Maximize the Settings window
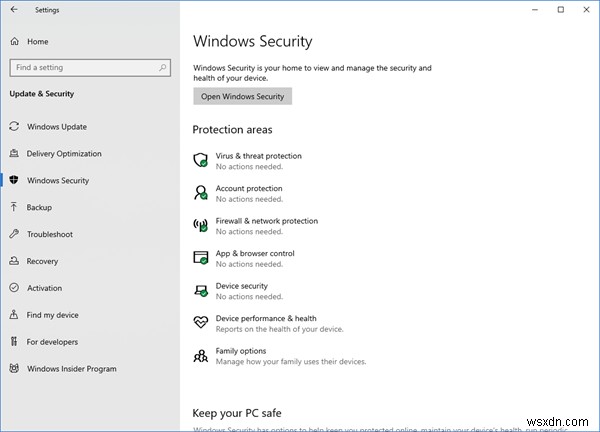The width and height of the screenshot is (600, 432). click(561, 10)
